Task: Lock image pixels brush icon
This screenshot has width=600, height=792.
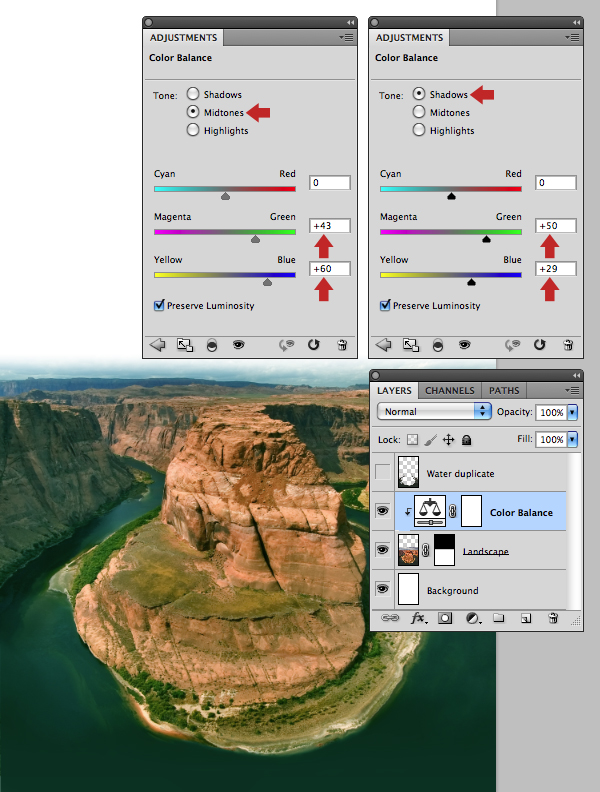Action: 430,439
